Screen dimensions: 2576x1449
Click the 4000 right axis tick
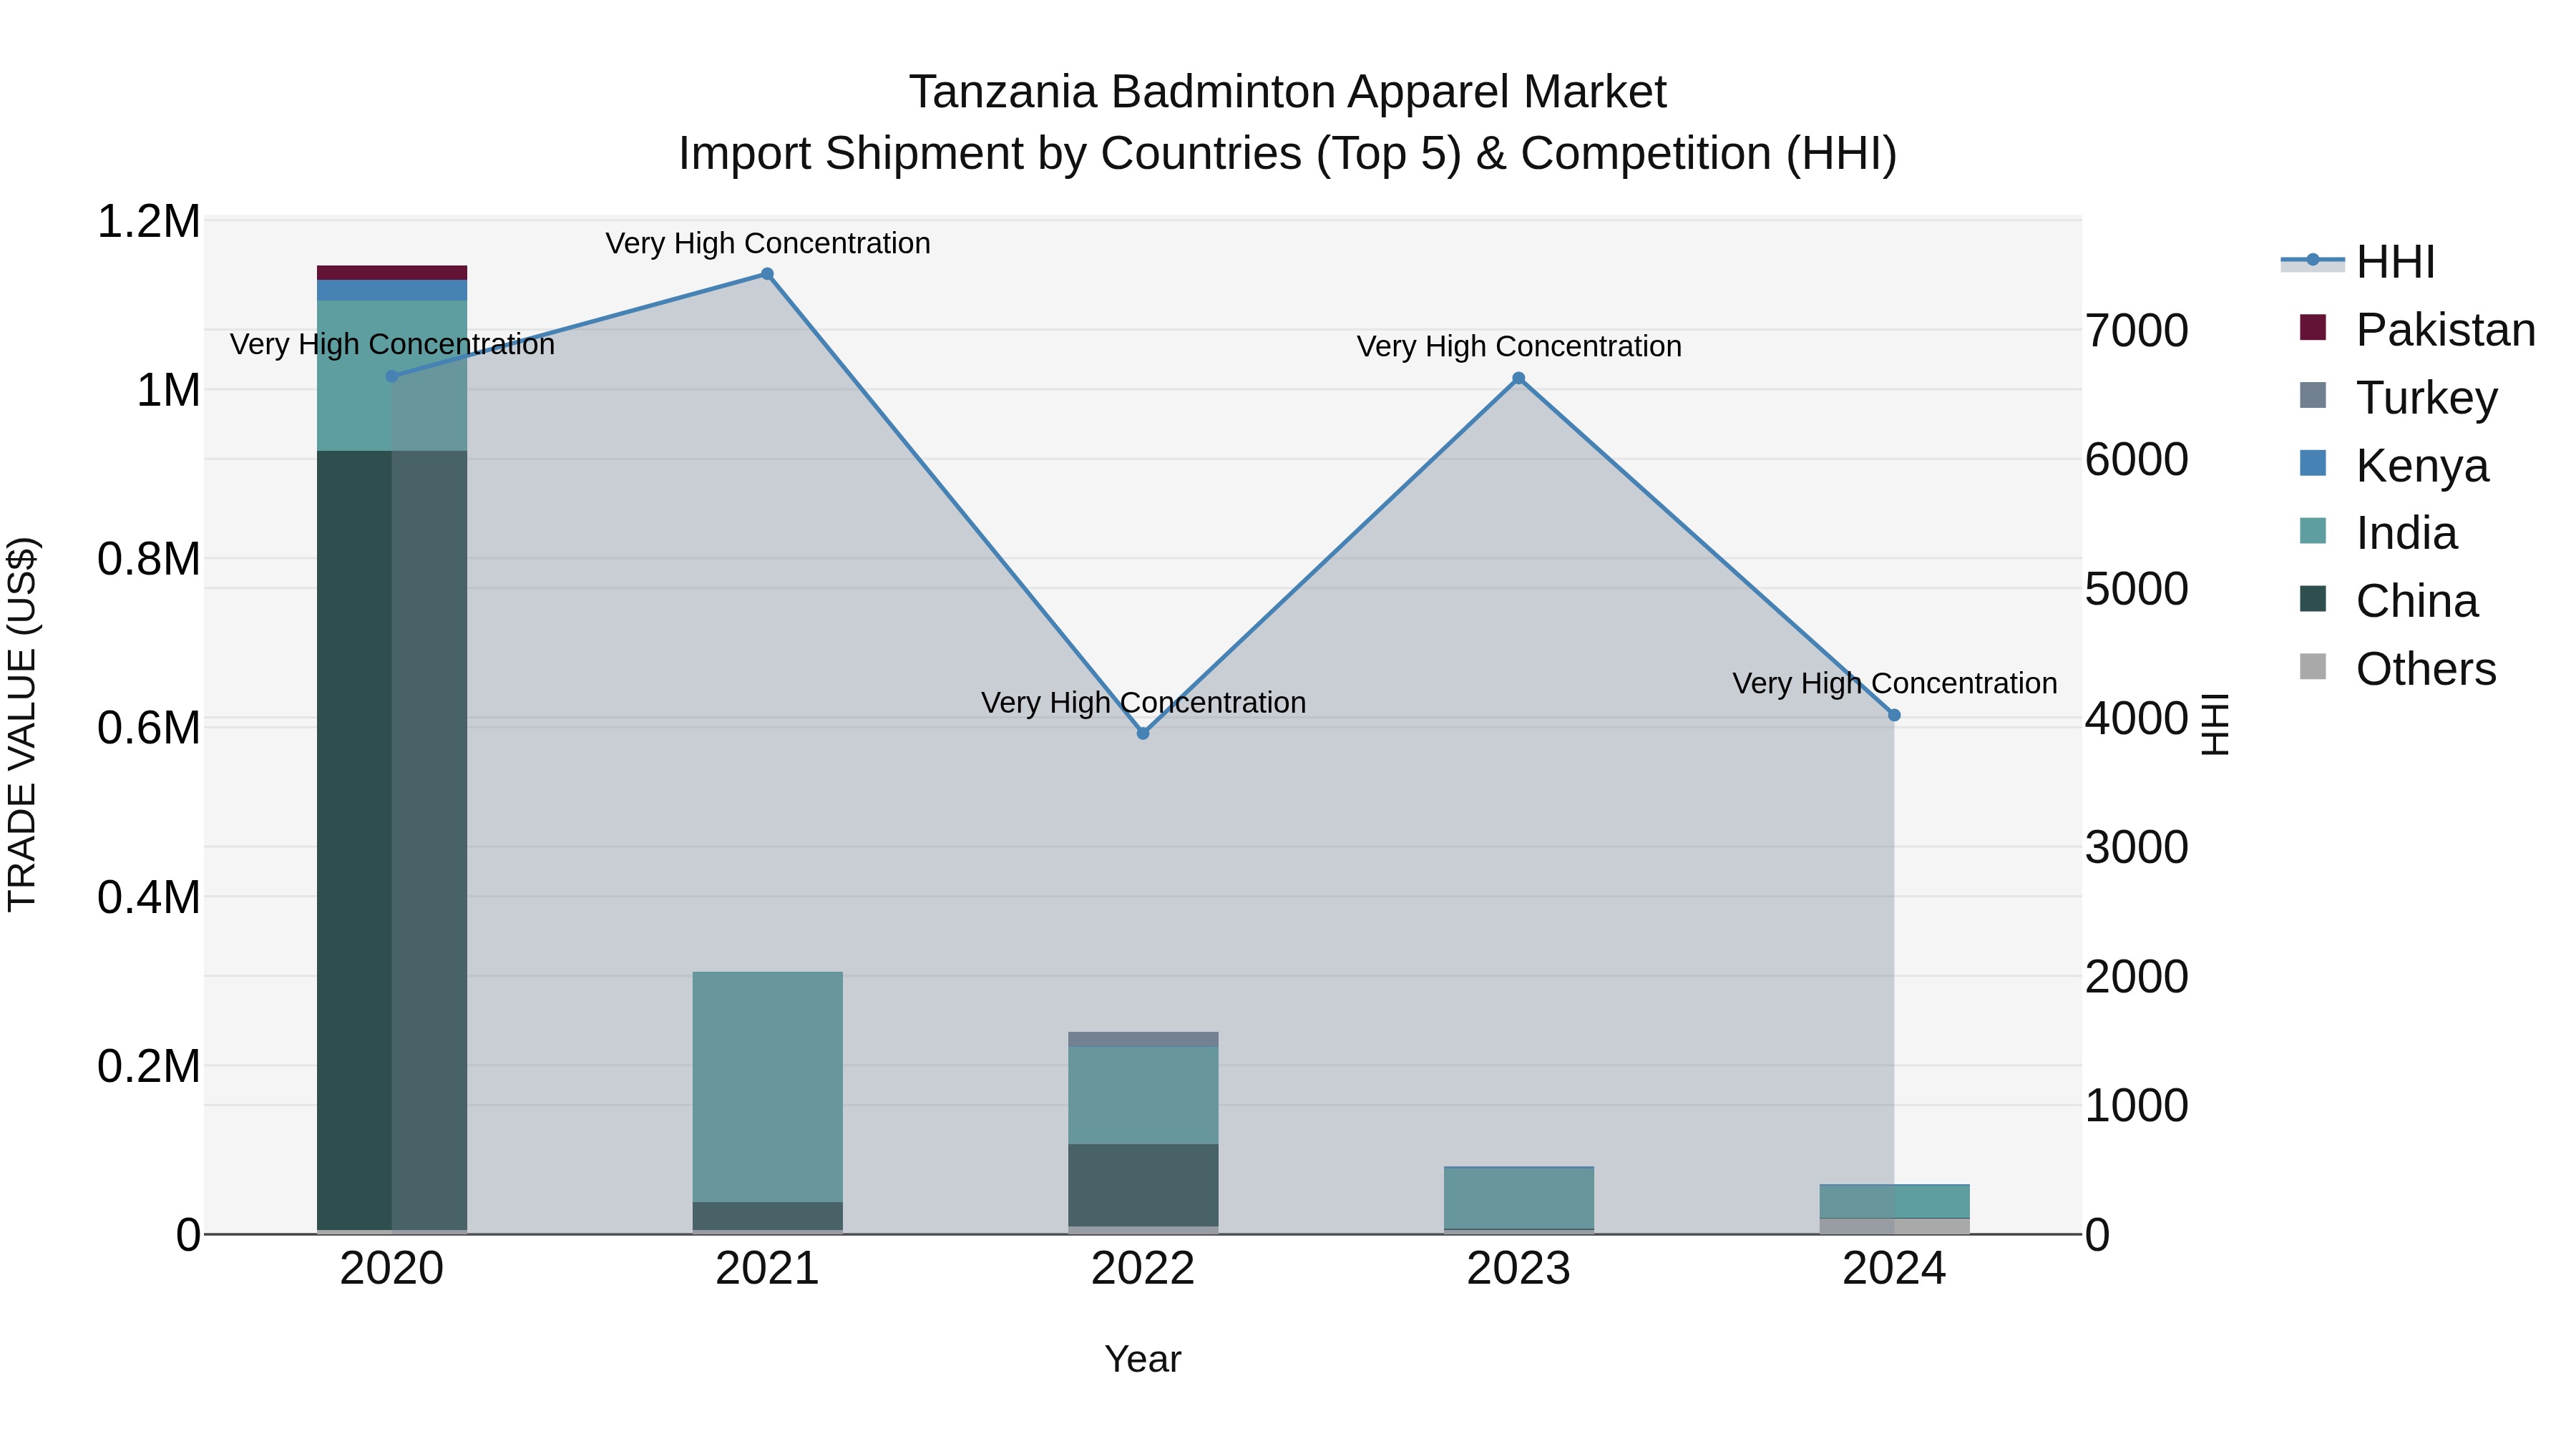click(2137, 718)
